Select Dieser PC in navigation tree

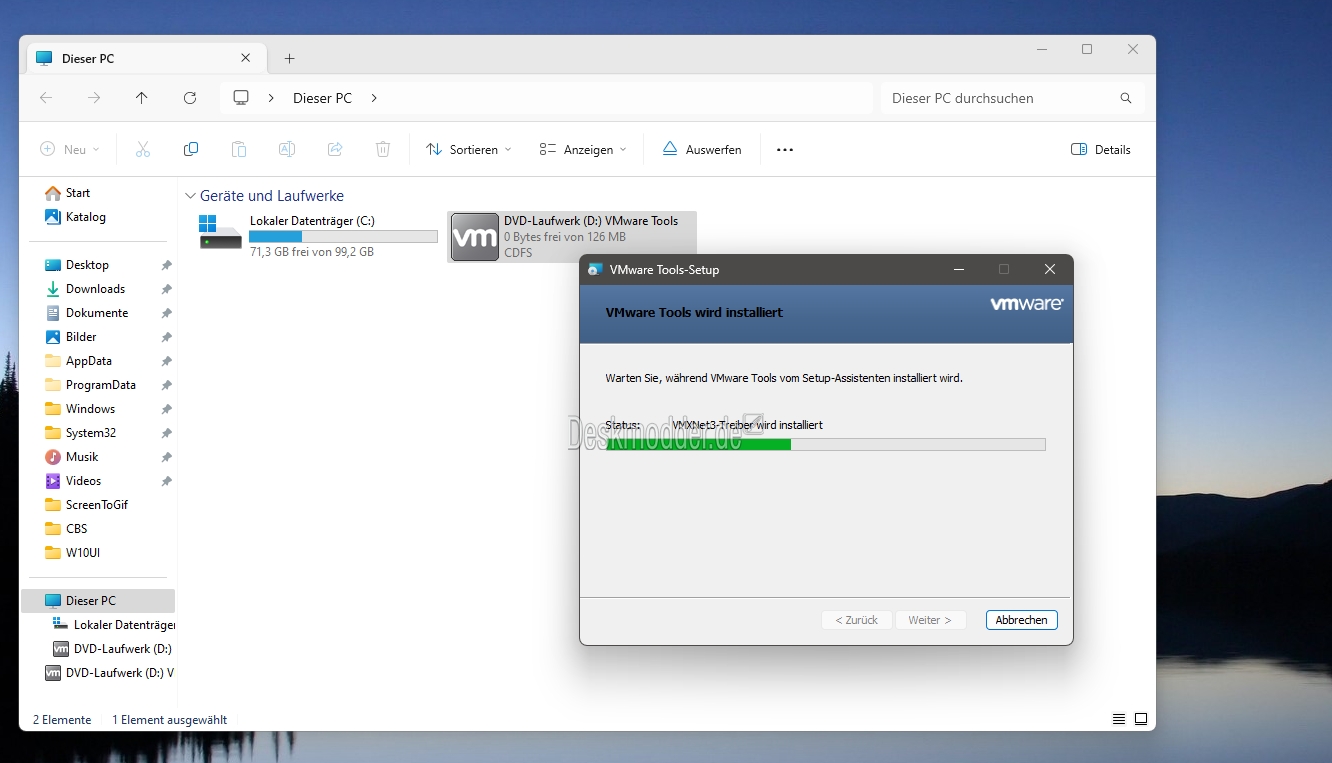click(97, 601)
